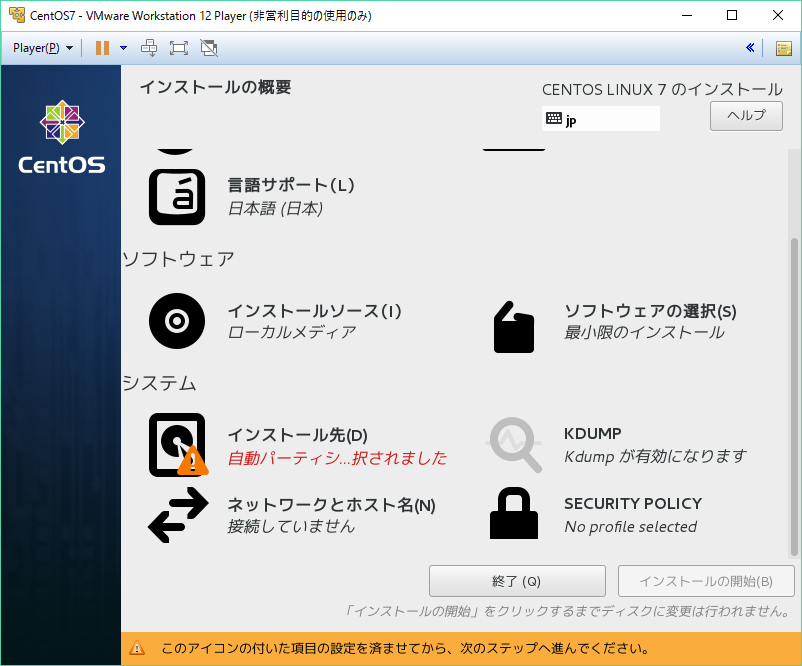
Task: Click the KDUMP magnifier icon
Action: tap(515, 445)
